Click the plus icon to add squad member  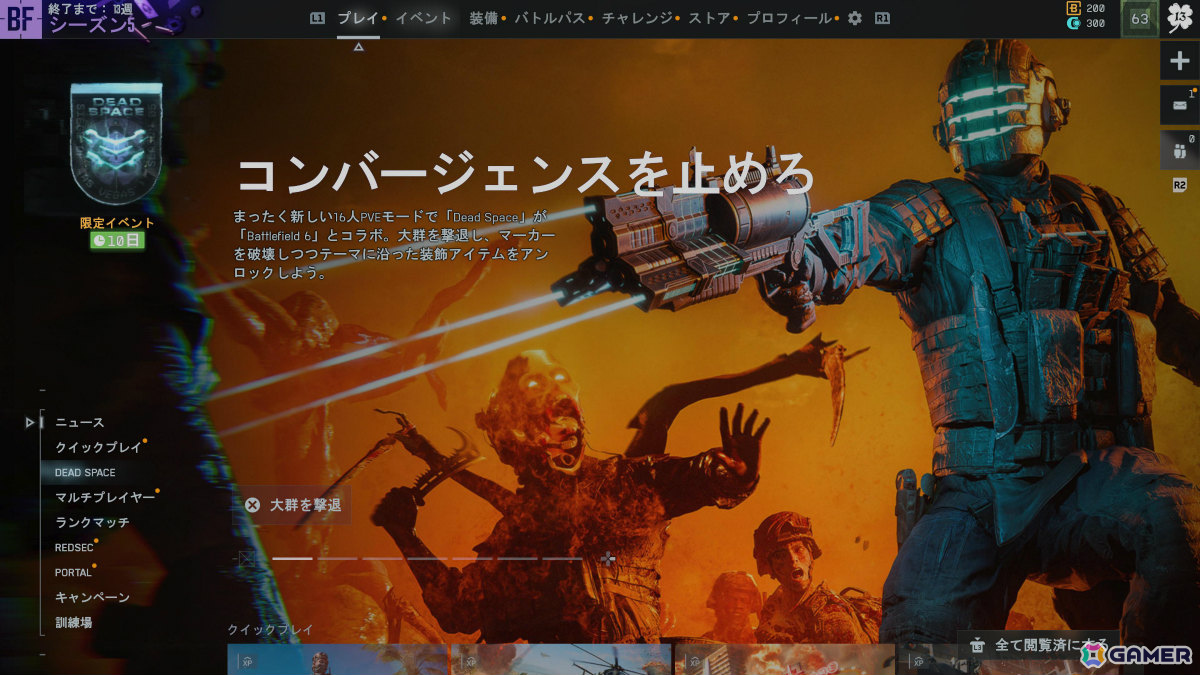[x=1179, y=61]
